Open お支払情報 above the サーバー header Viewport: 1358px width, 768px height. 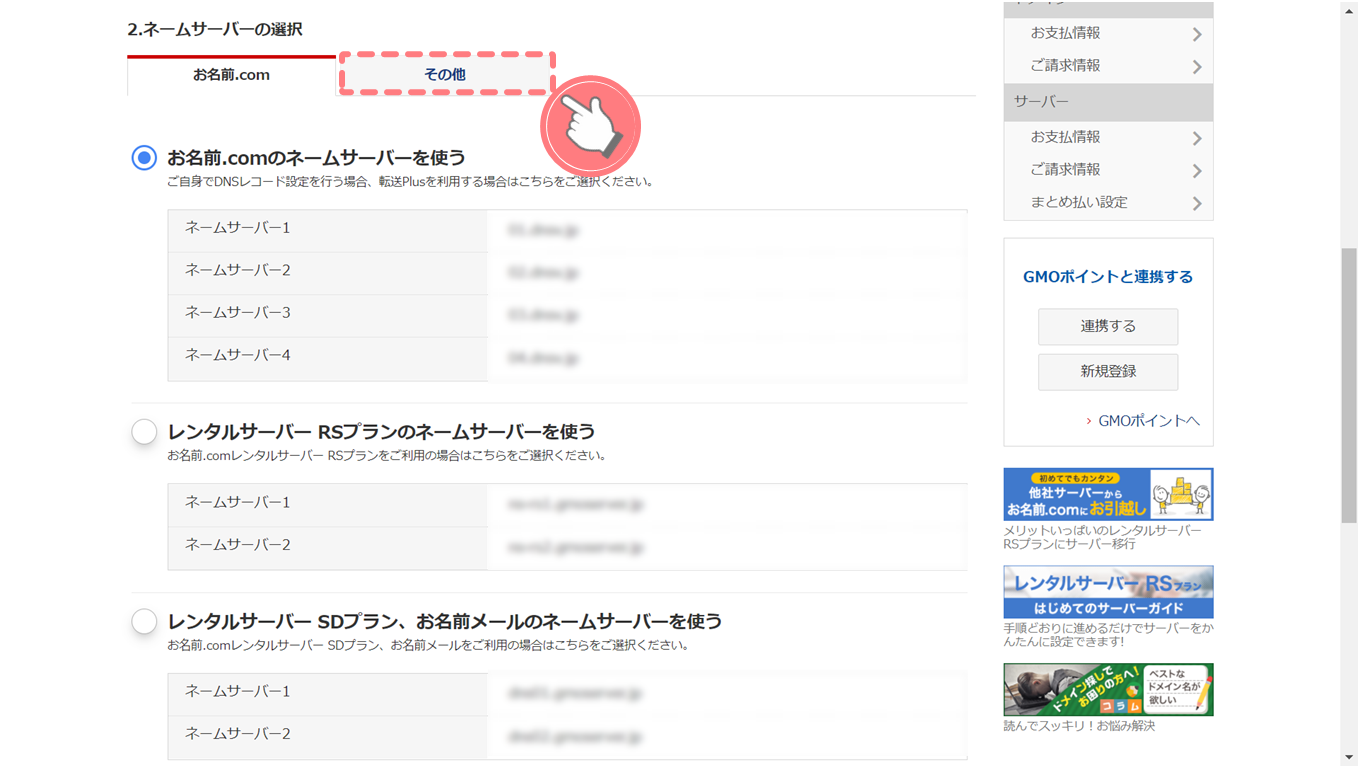1108,33
